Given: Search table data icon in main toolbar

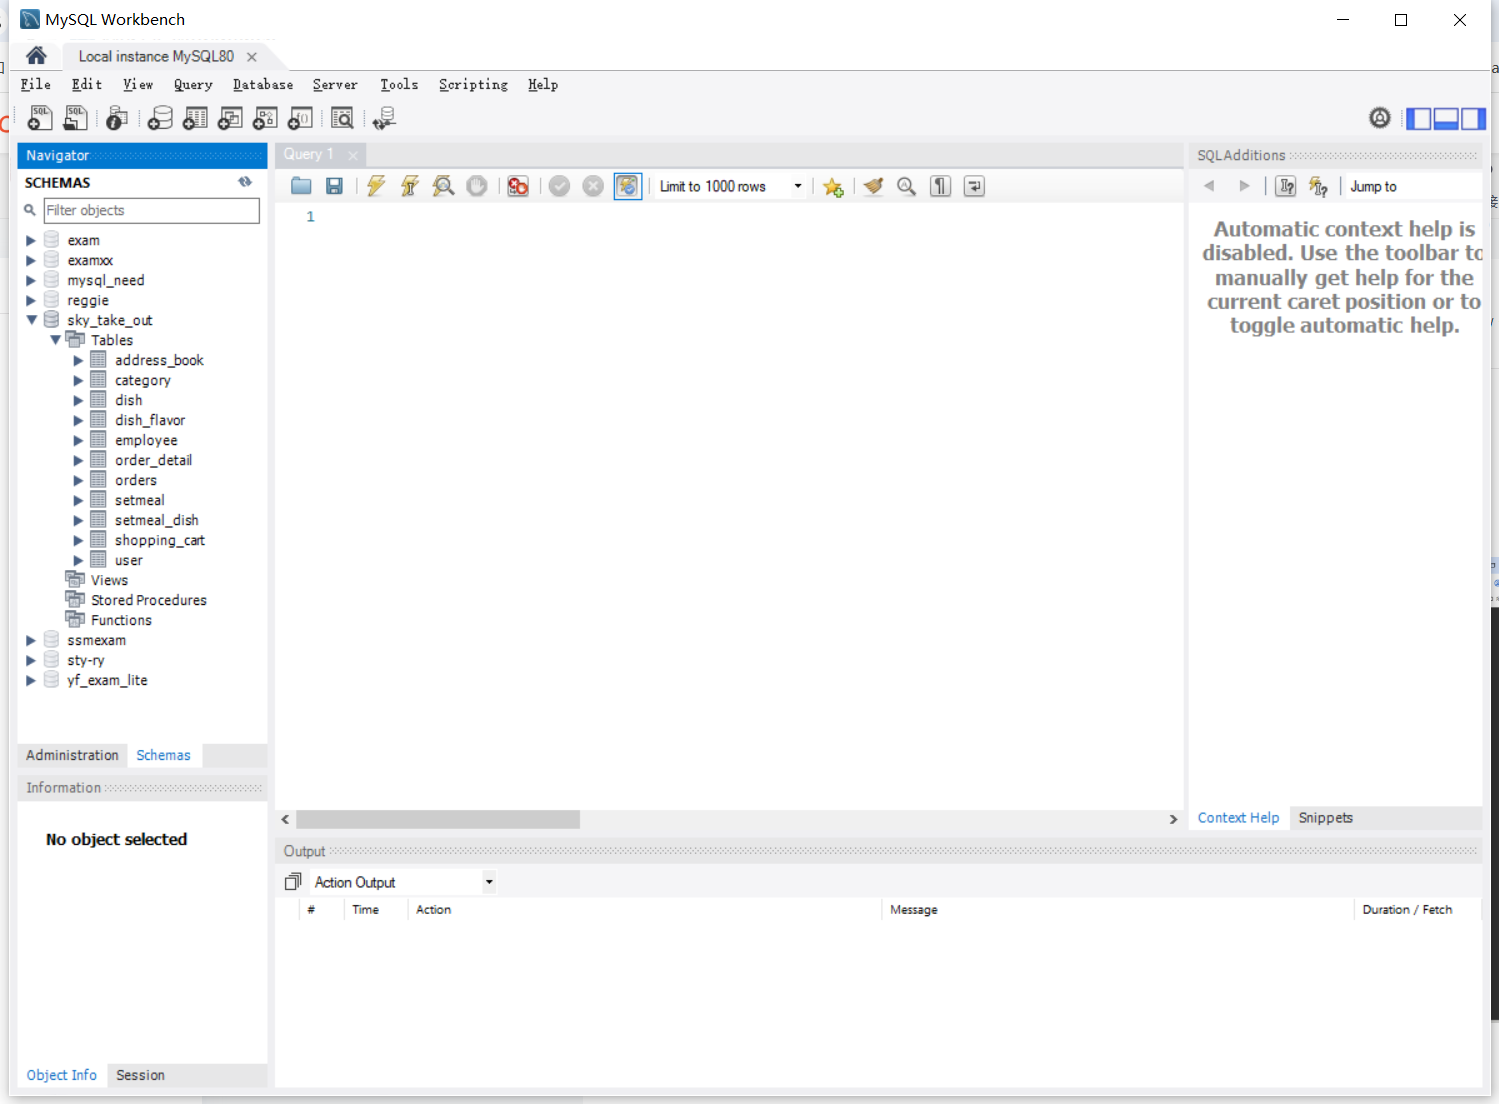Looking at the screenshot, I should tap(342, 118).
